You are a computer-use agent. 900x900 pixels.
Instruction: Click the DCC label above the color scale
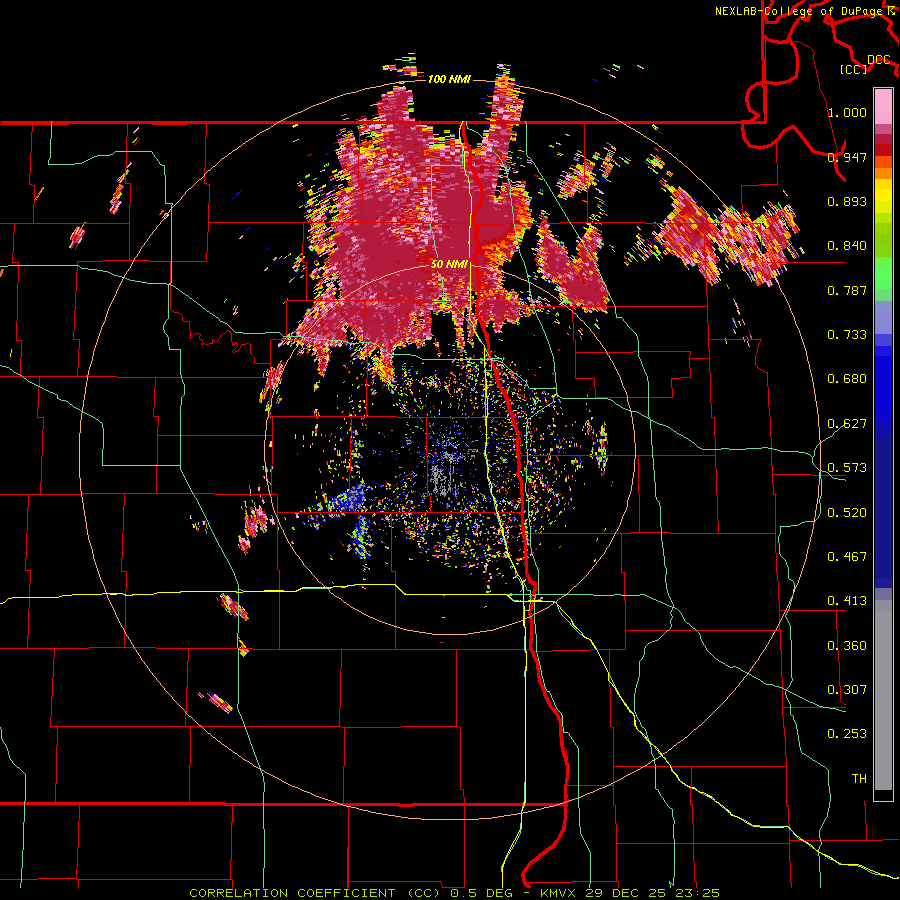click(x=879, y=59)
